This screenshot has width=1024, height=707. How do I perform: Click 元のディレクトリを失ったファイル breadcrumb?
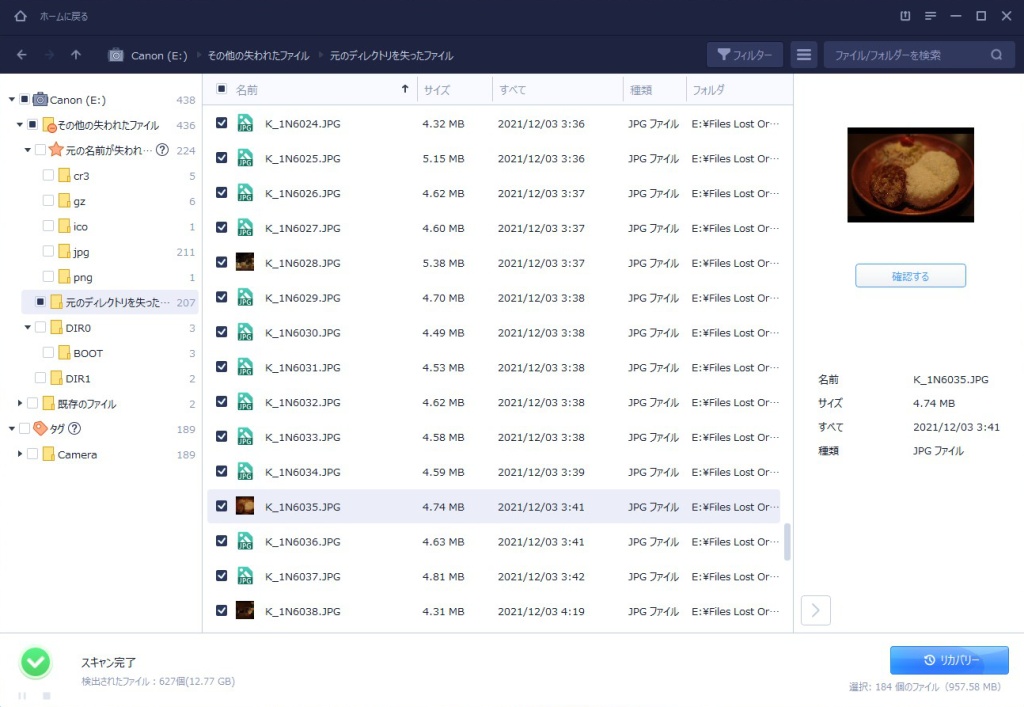coord(391,55)
